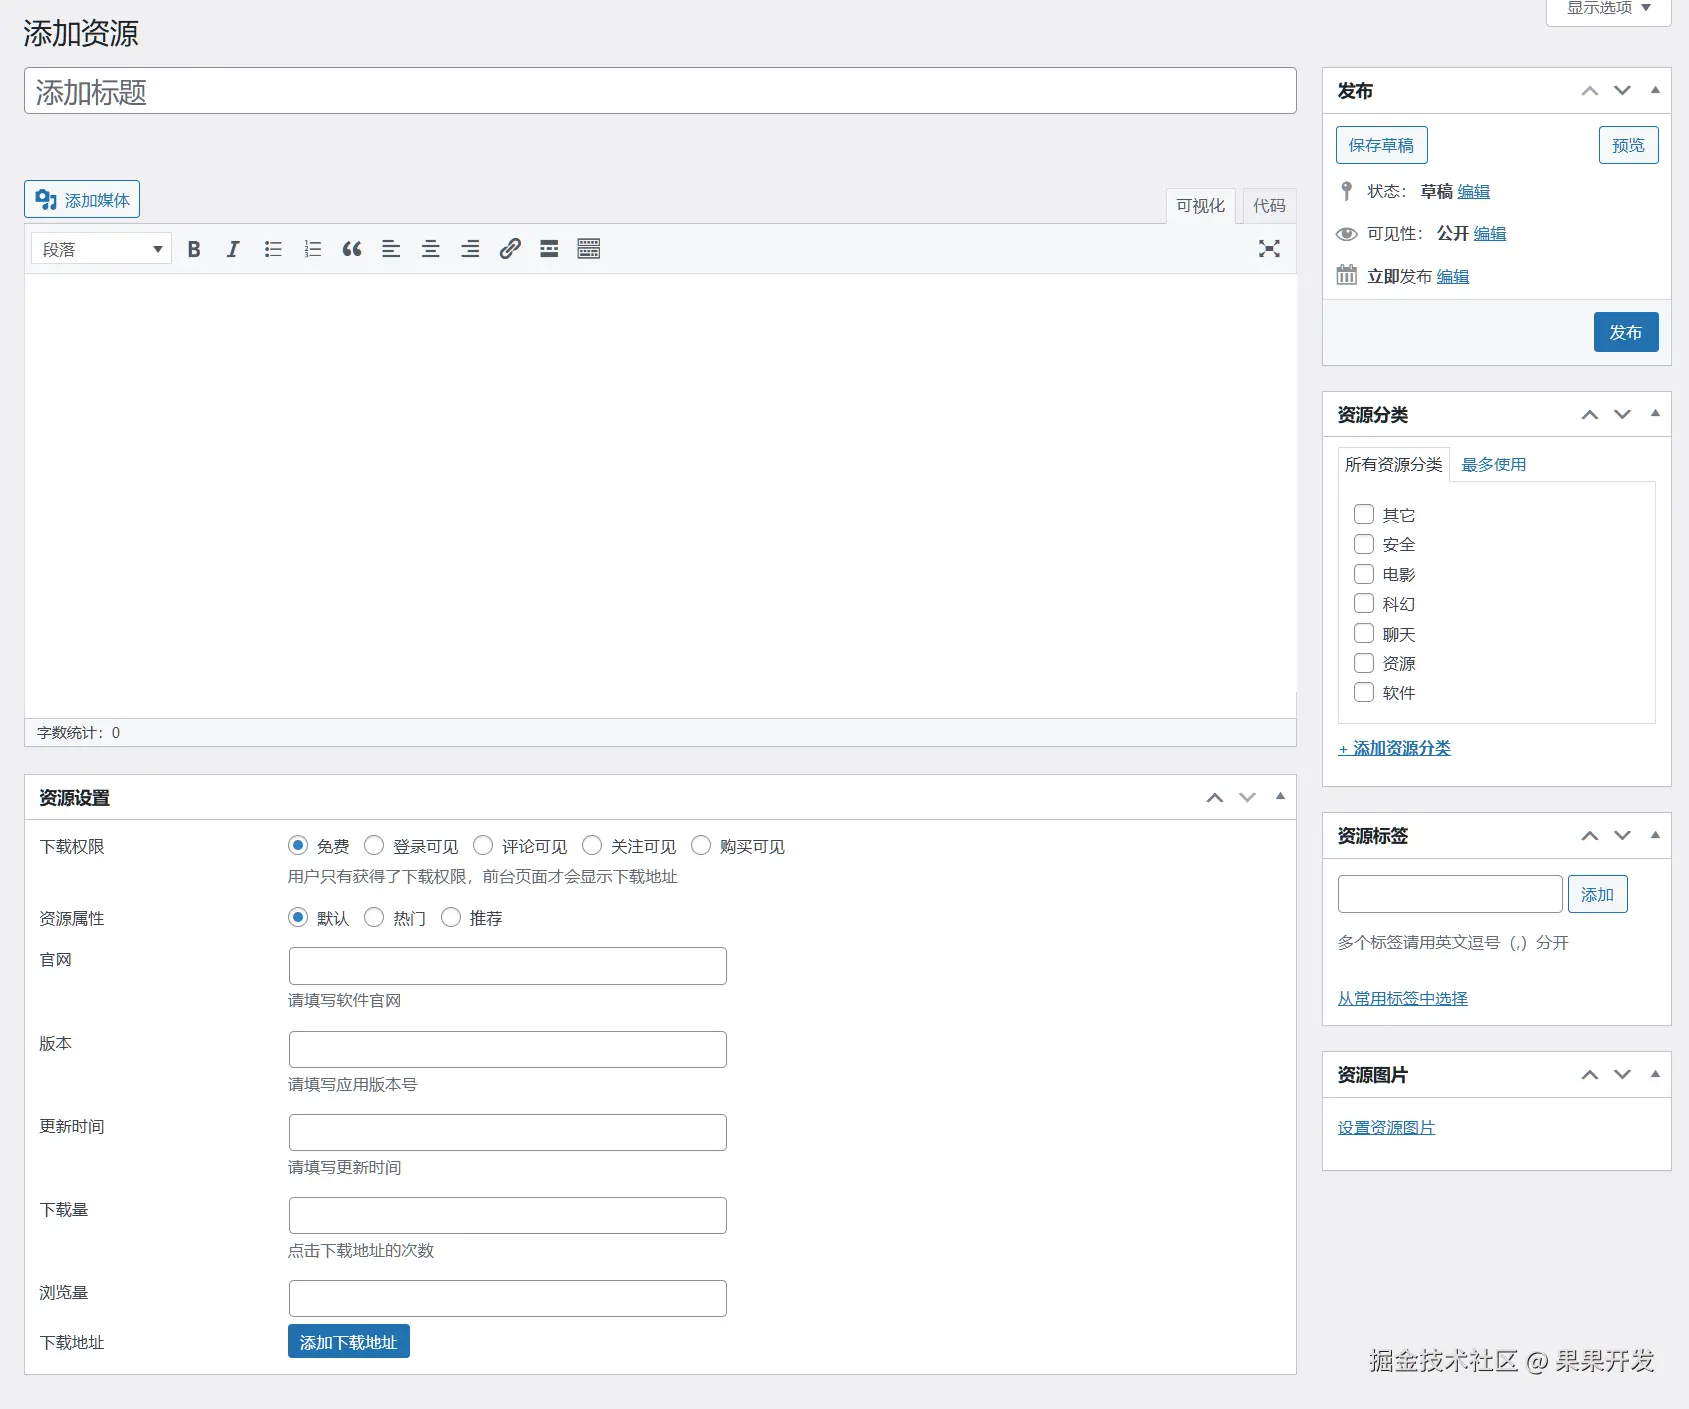This screenshot has width=1689, height=1409.
Task: Check the 其它 category
Action: tap(1364, 514)
